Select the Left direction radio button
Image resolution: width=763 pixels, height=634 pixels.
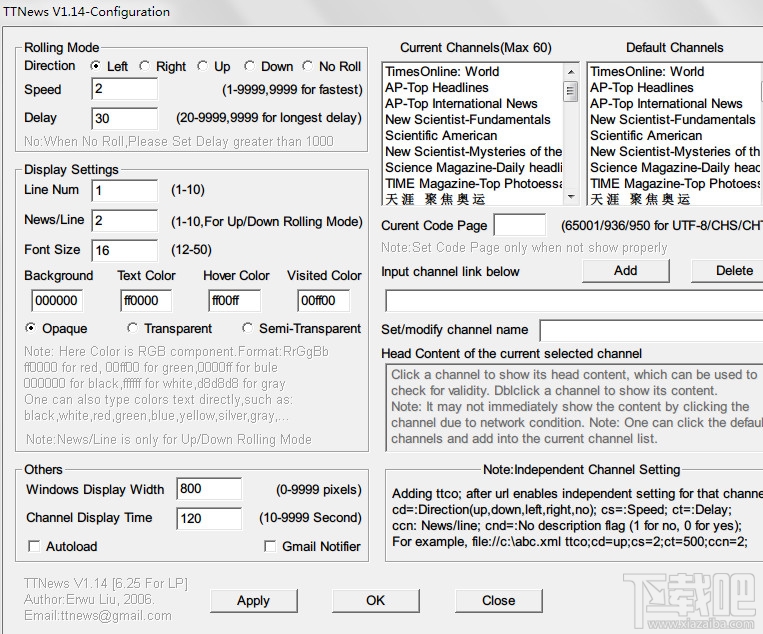coord(96,66)
